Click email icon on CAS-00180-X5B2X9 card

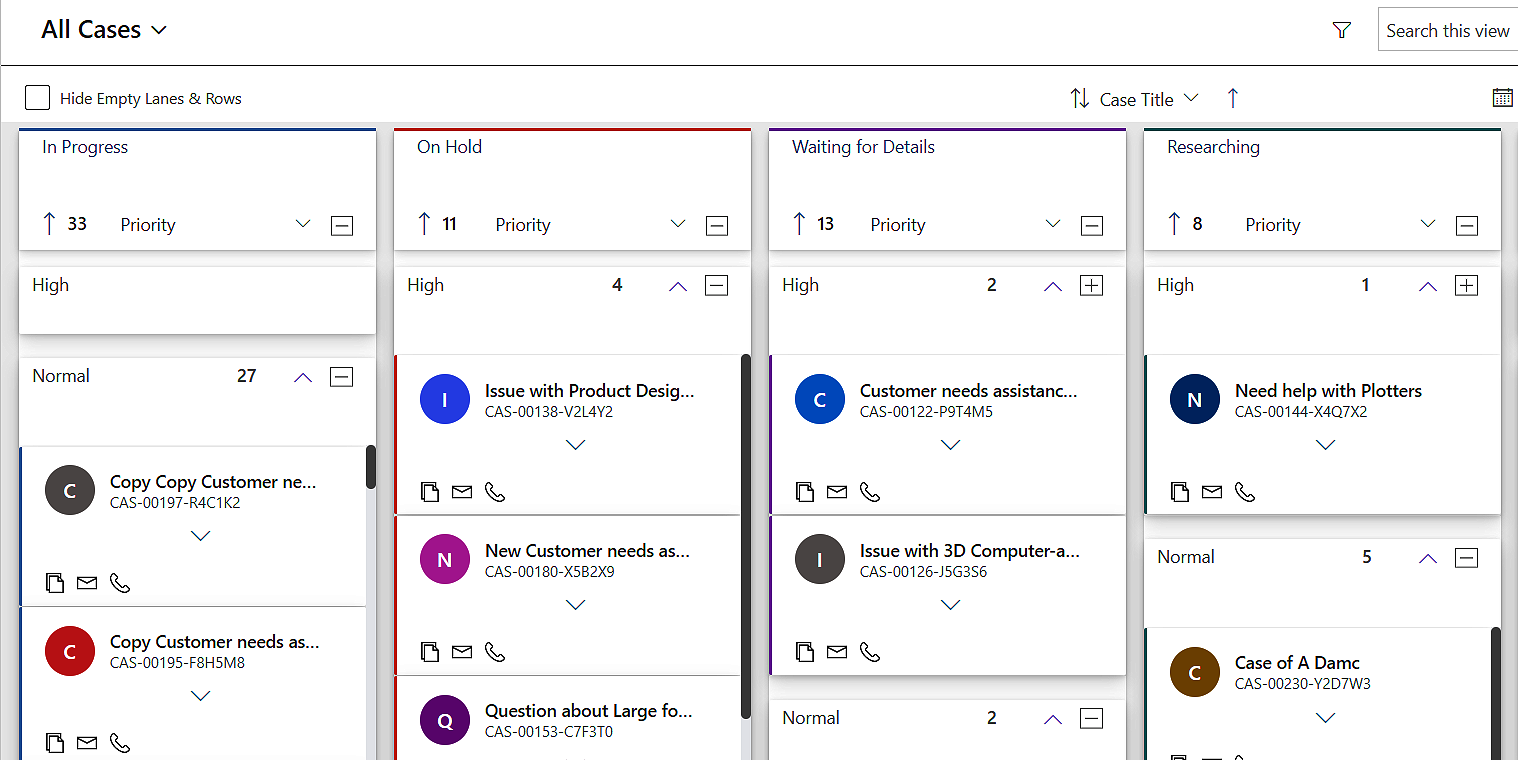[462, 652]
